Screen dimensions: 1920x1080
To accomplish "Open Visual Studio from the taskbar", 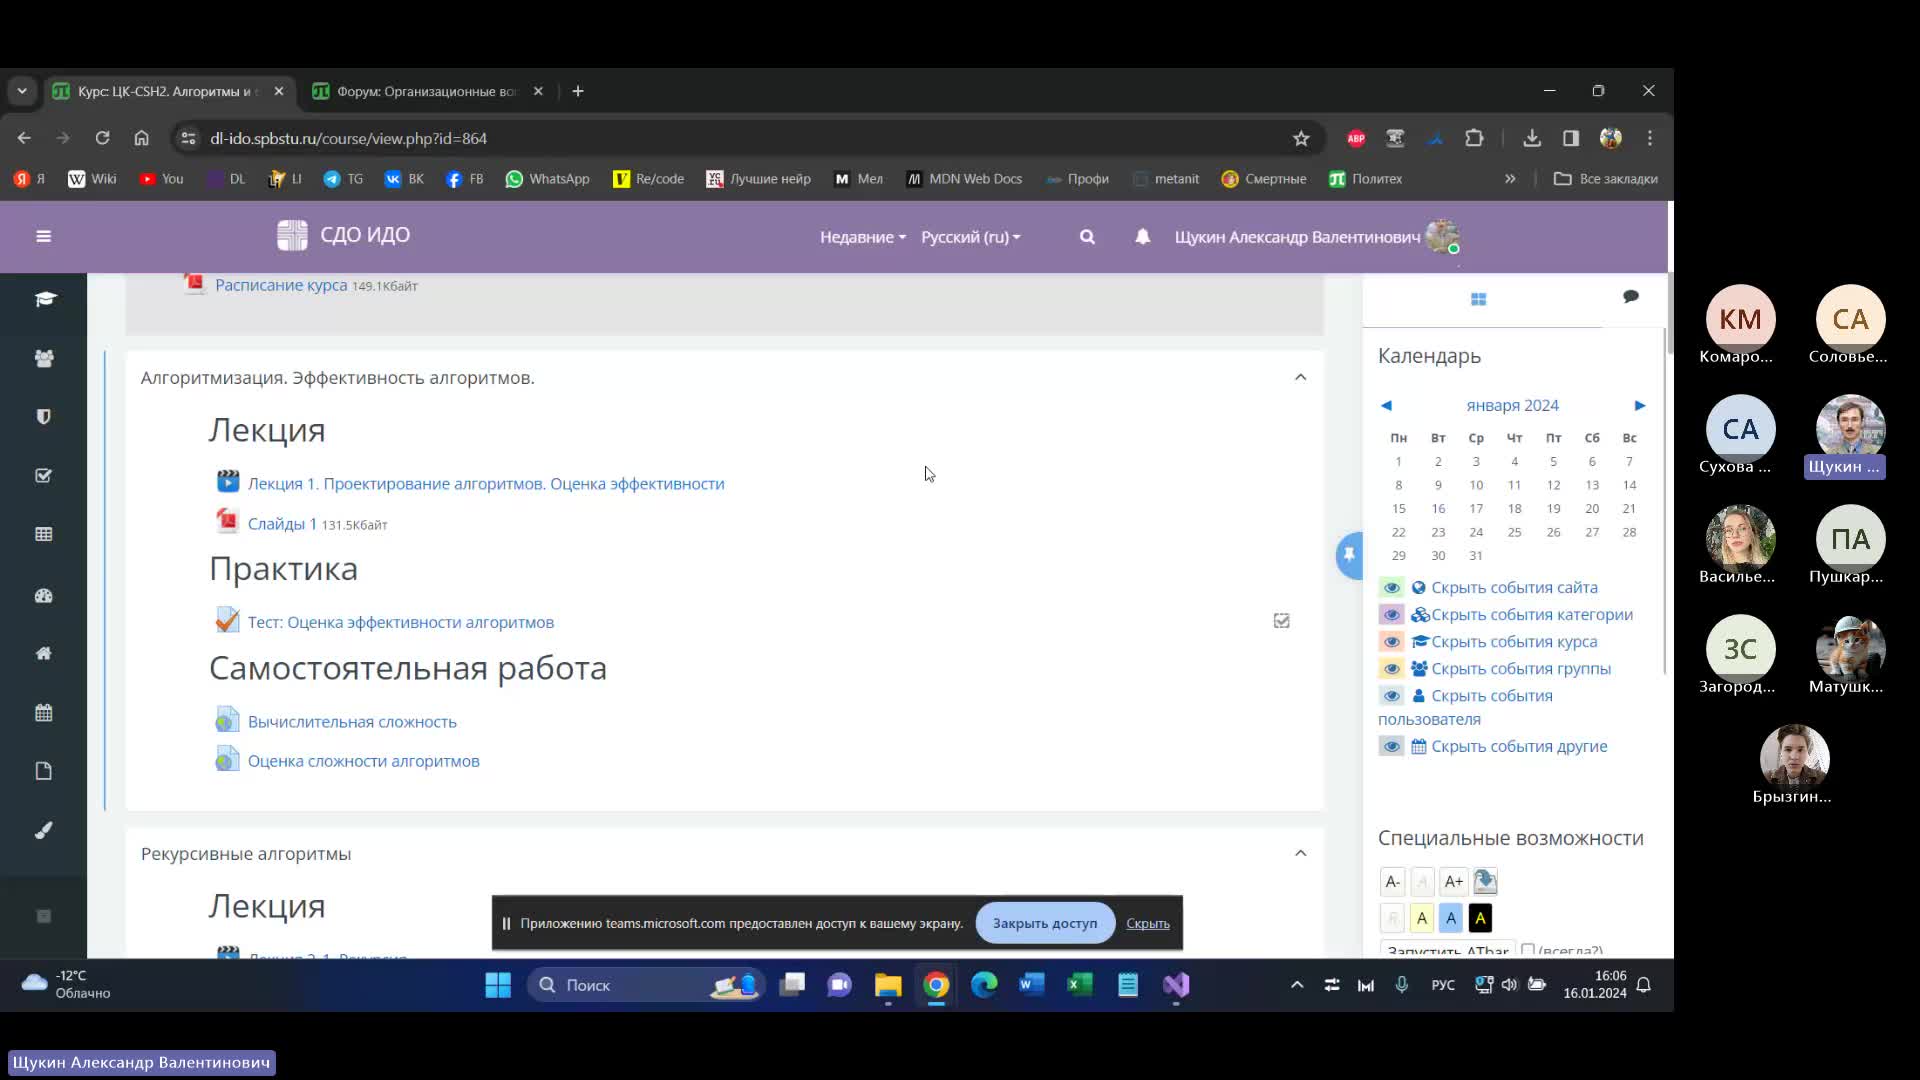I will click(1176, 985).
